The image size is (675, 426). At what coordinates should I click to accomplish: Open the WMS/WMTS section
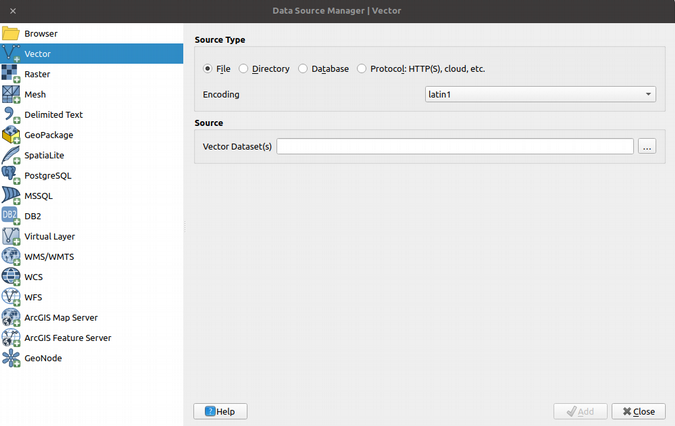pyautogui.click(x=50, y=257)
